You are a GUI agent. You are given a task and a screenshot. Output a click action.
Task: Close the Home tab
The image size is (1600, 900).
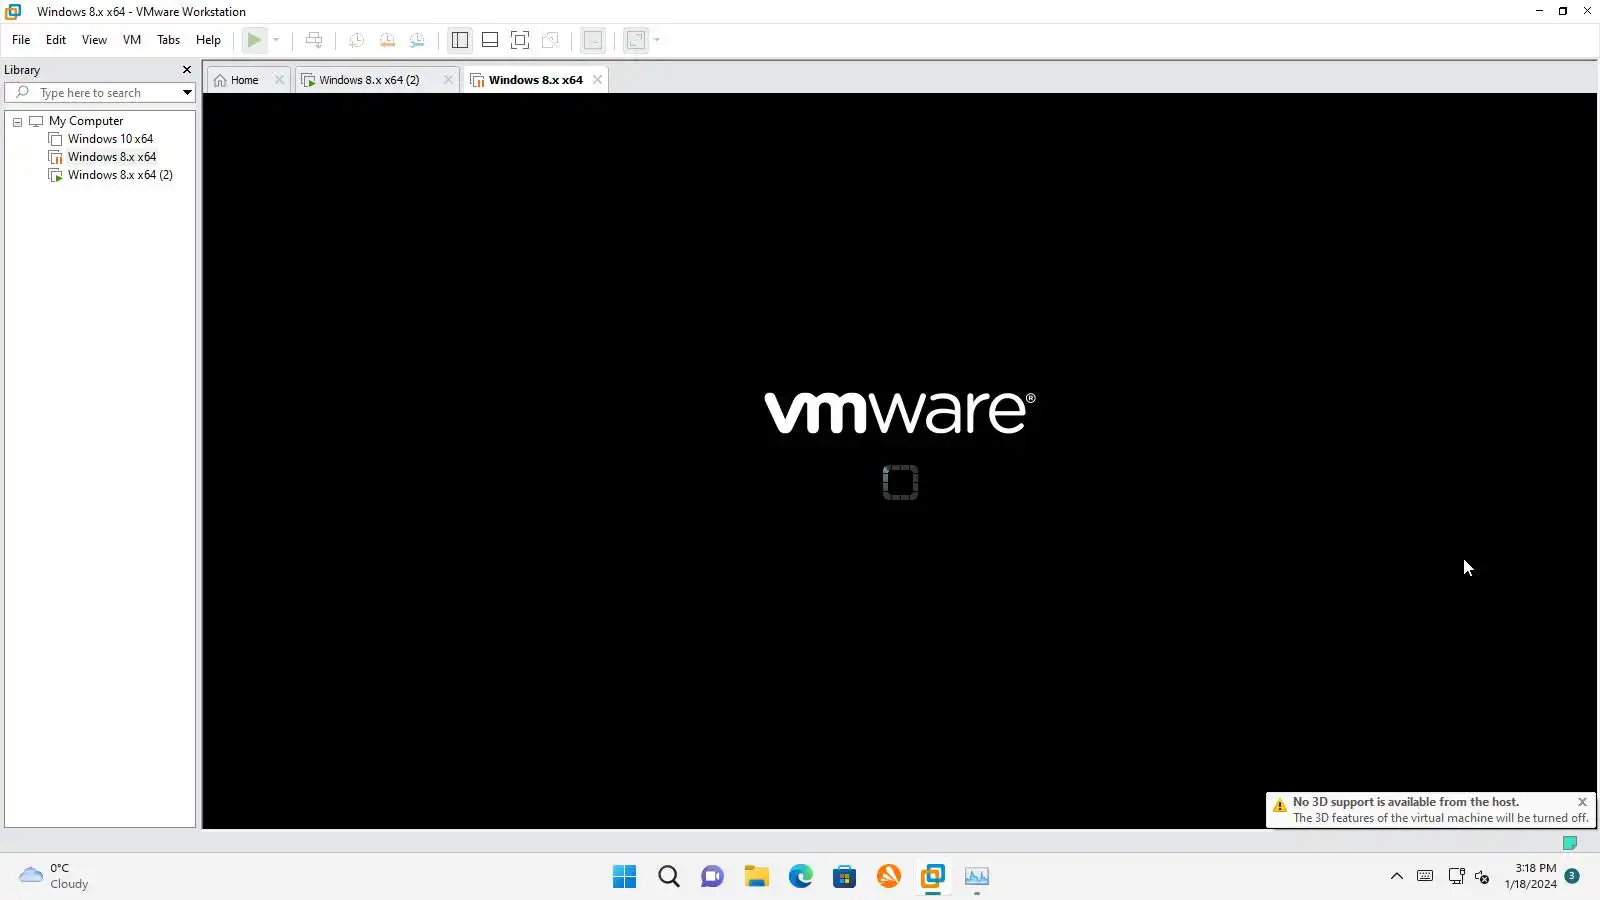tap(279, 80)
